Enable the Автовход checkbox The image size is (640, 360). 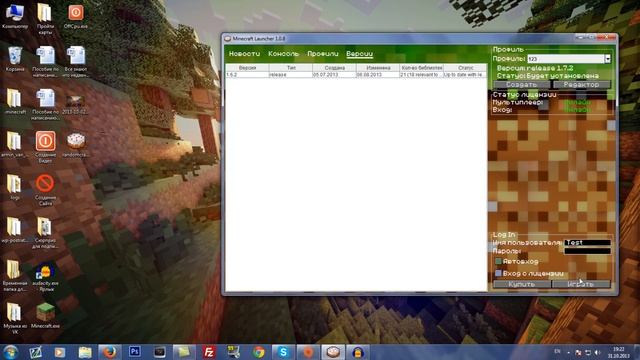click(498, 261)
